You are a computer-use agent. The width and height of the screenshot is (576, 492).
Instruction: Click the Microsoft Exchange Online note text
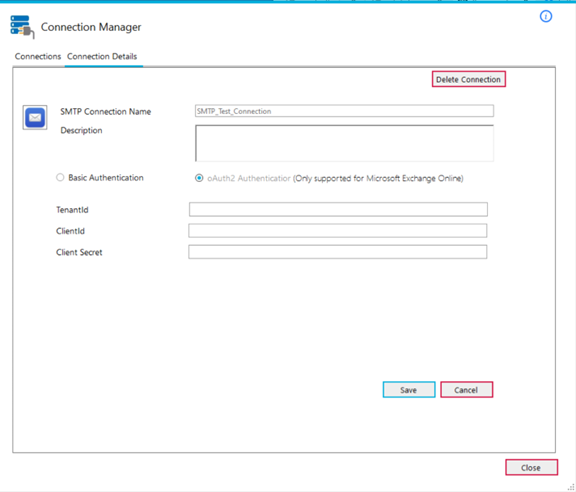tap(378, 179)
